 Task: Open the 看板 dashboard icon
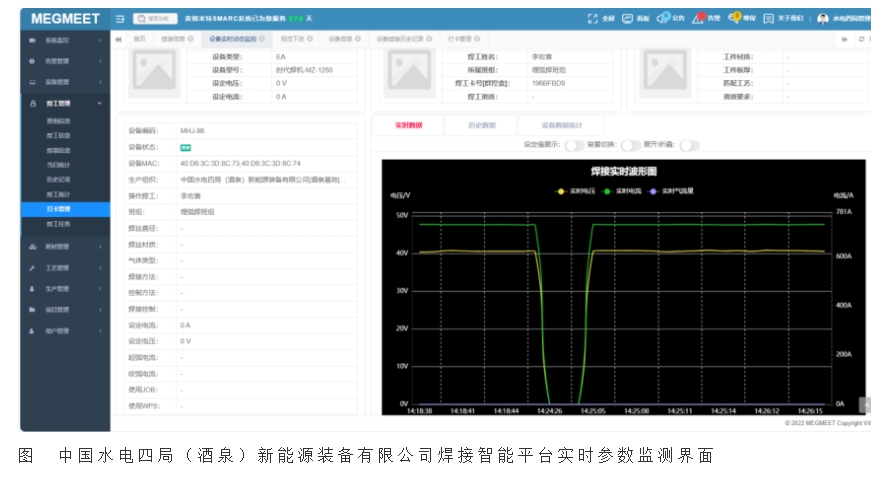tap(628, 18)
